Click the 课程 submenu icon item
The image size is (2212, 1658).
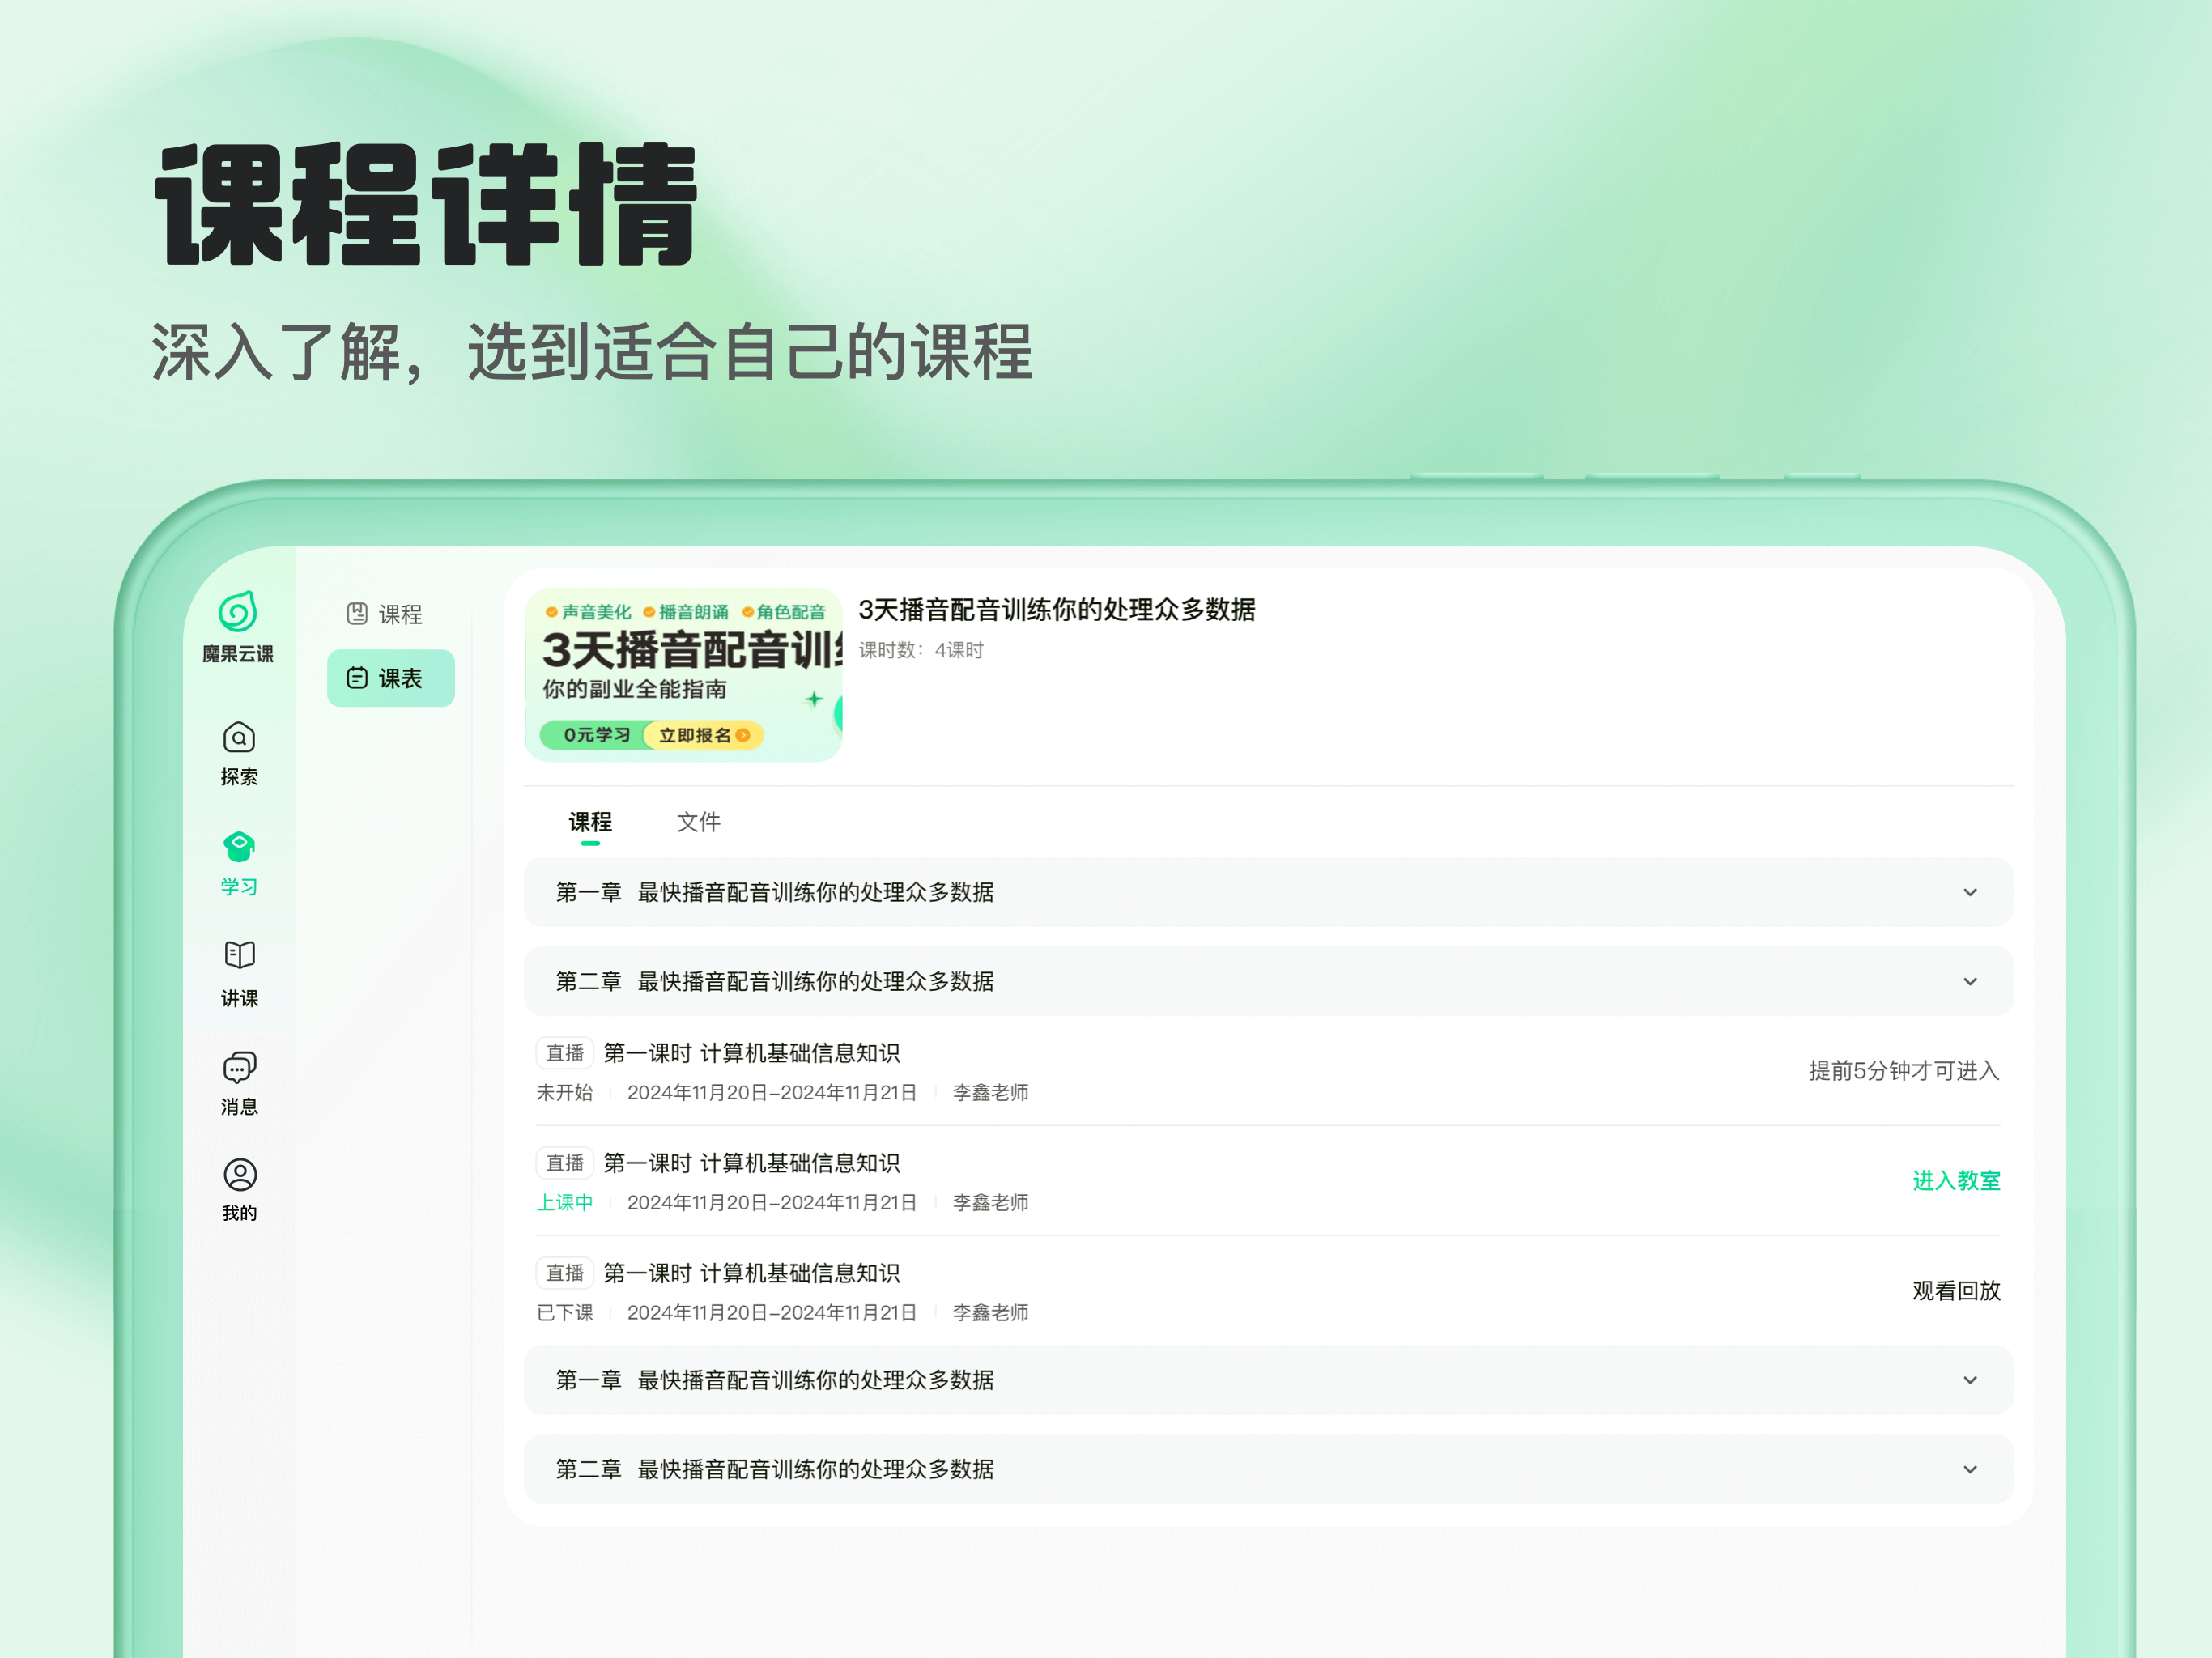[385, 614]
